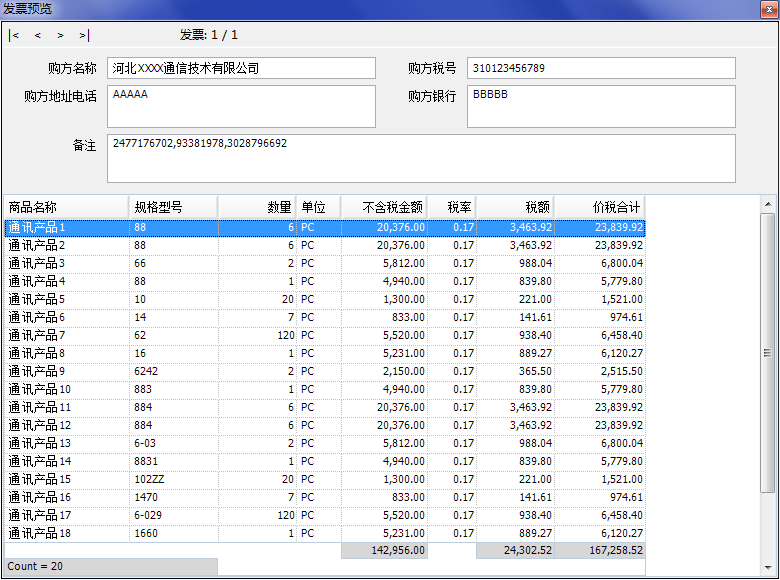
Task: Select row 通讯产品9
Action: (325, 372)
